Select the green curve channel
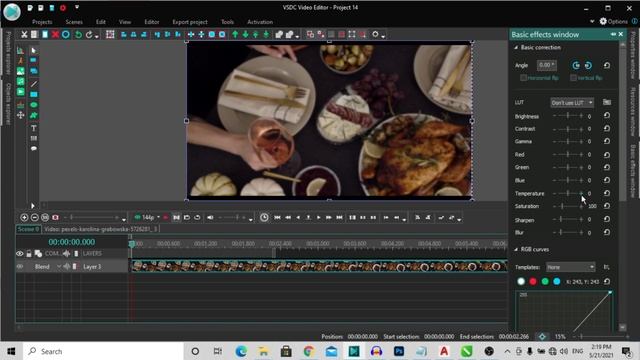The image size is (640, 360). point(545,281)
